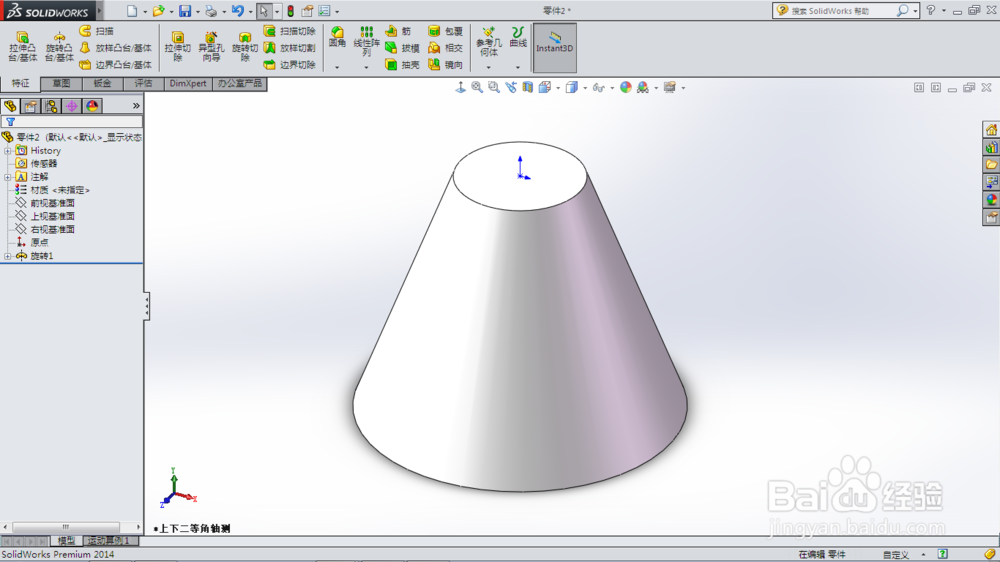
Task: Open the Design Library task pane tab
Action: [991, 147]
